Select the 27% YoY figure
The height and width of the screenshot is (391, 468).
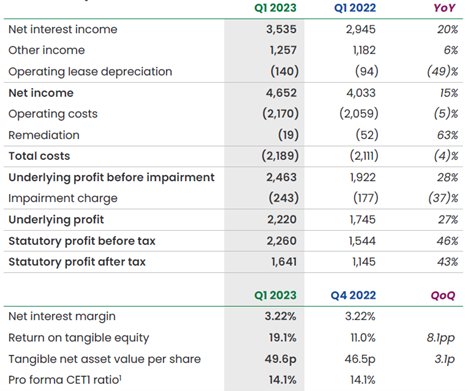[448, 220]
